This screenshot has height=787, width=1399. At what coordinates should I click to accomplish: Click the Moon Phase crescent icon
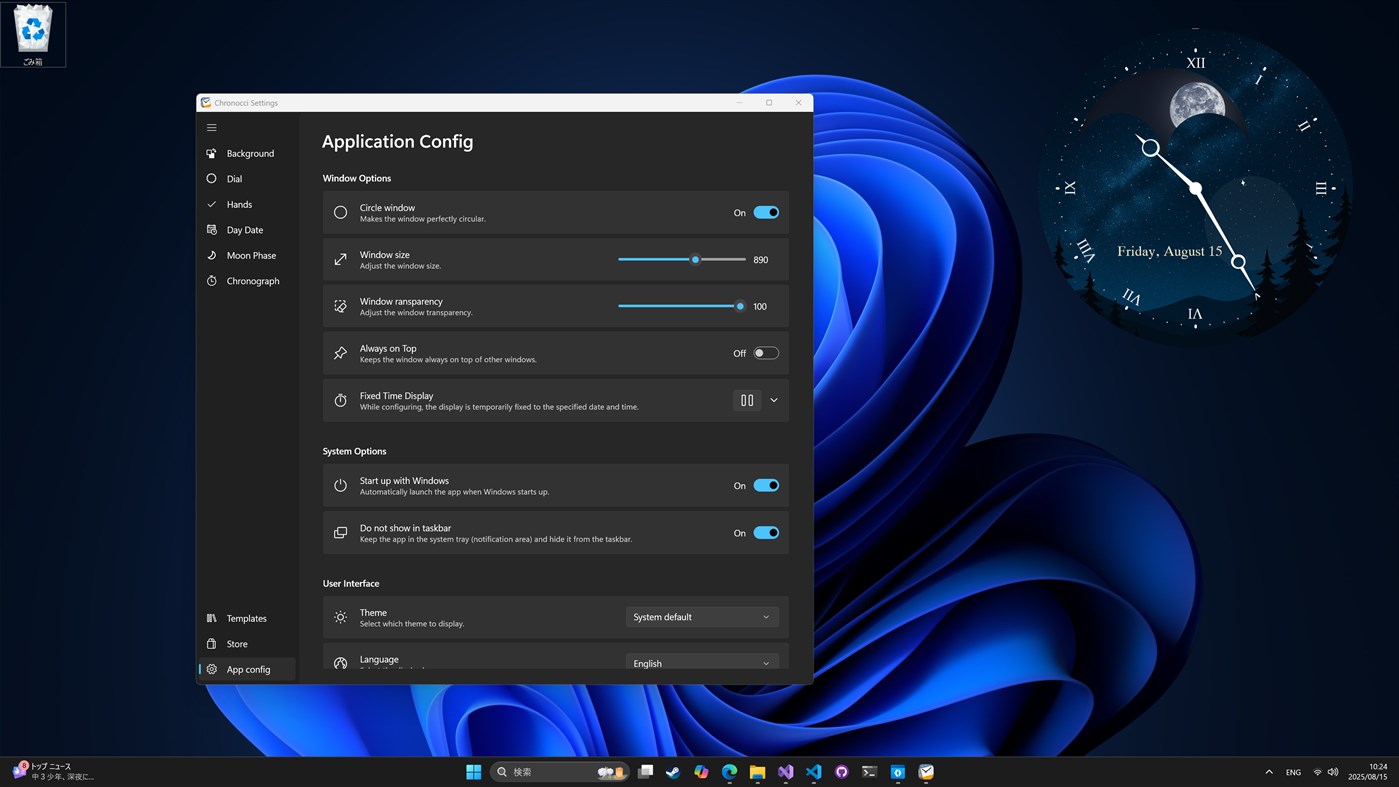point(212,255)
